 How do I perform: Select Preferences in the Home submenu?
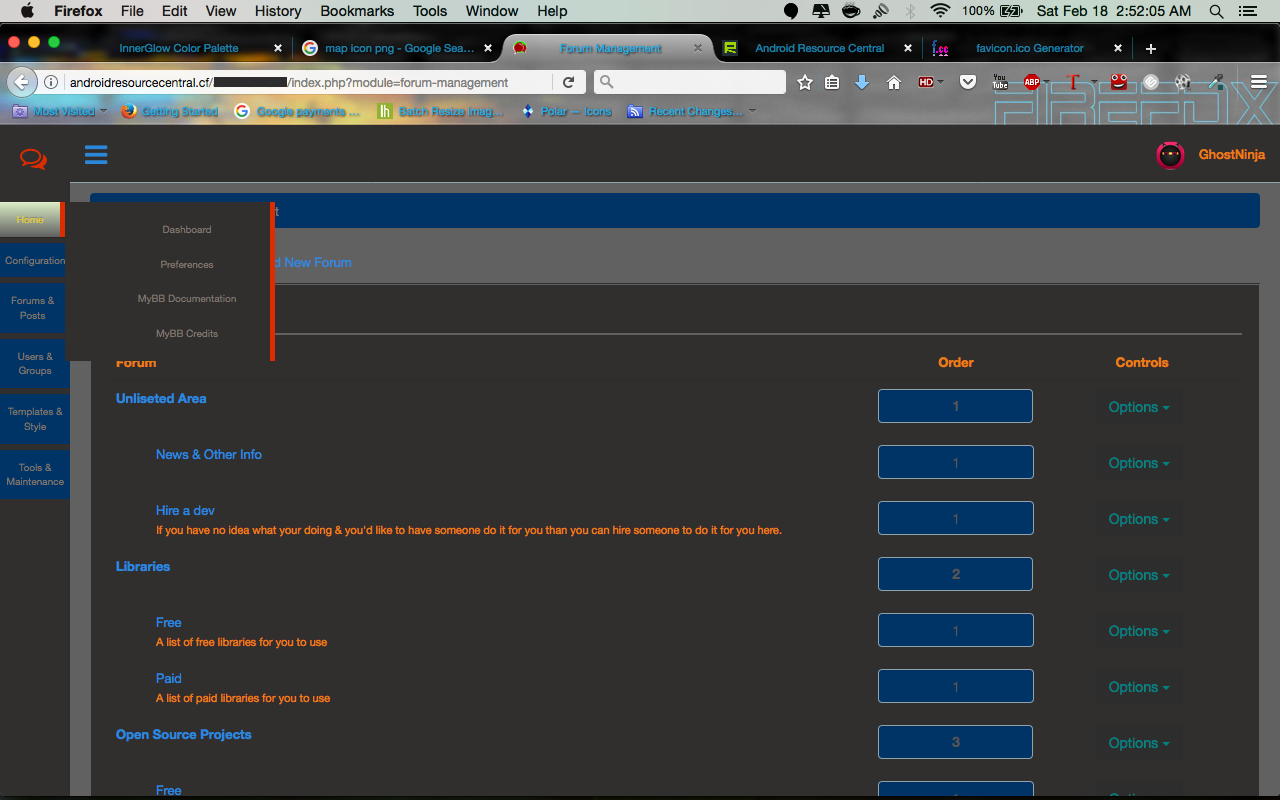tap(187, 265)
